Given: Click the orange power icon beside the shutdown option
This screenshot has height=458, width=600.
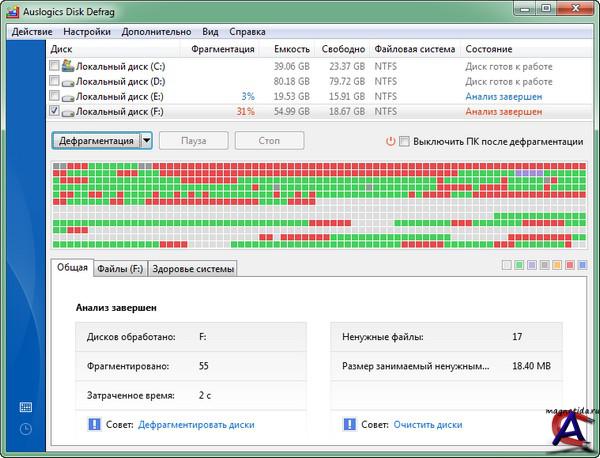Looking at the screenshot, I should tap(390, 141).
